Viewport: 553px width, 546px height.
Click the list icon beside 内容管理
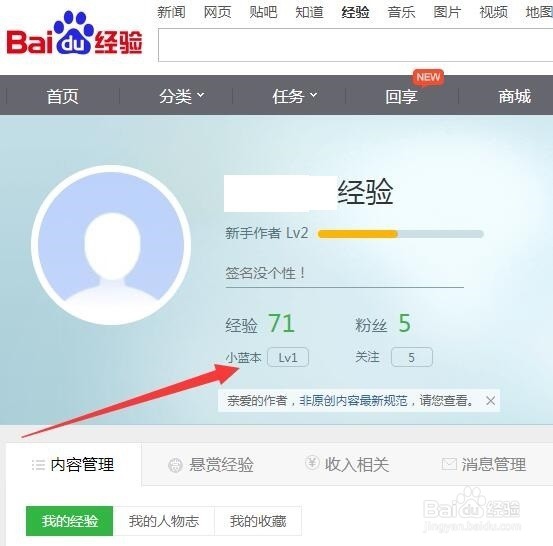point(38,465)
